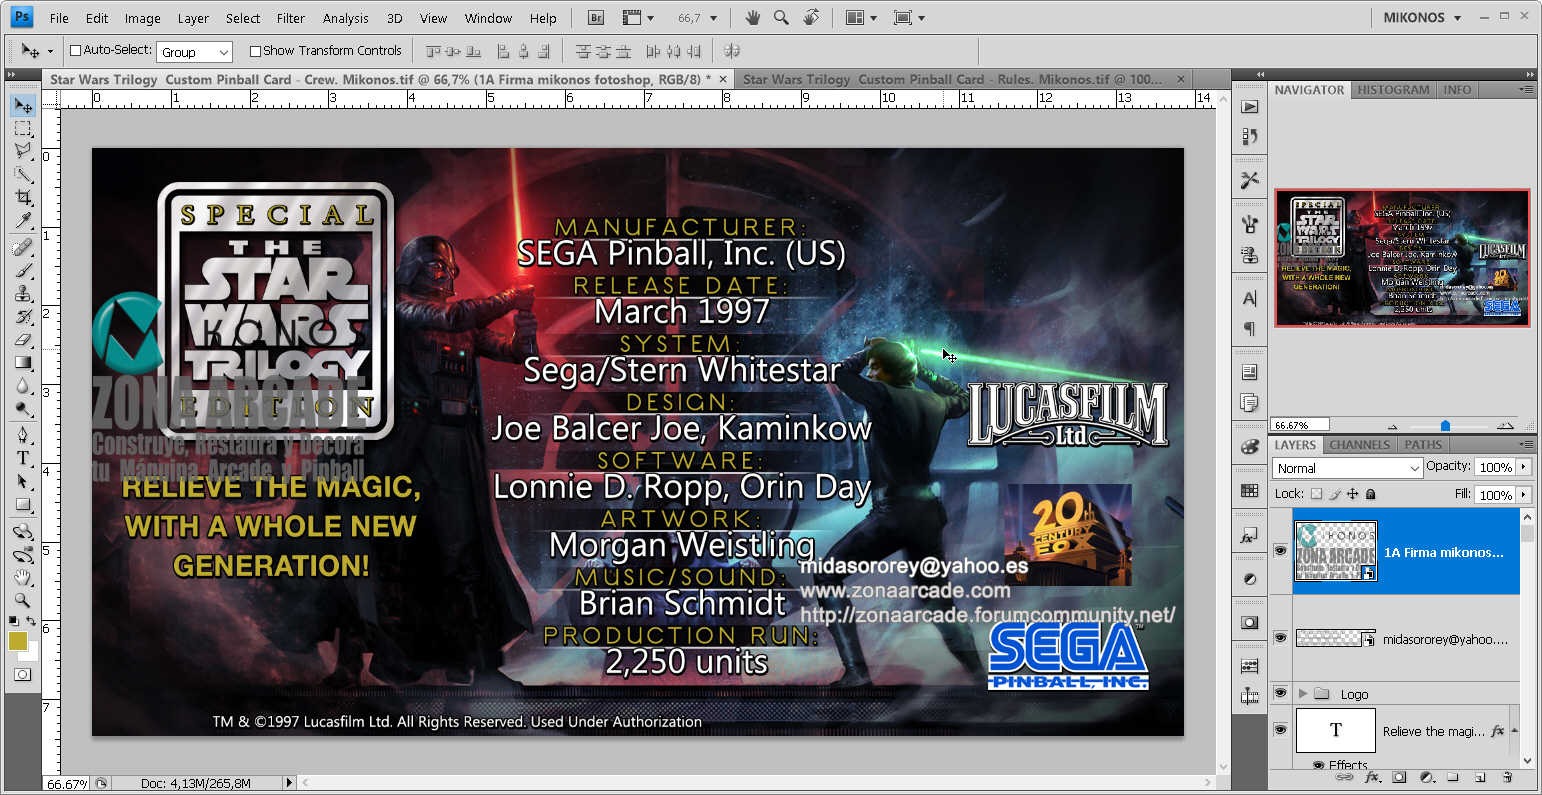The image size is (1542, 795).
Task: Switch to the Paths tab
Action: pos(1423,445)
